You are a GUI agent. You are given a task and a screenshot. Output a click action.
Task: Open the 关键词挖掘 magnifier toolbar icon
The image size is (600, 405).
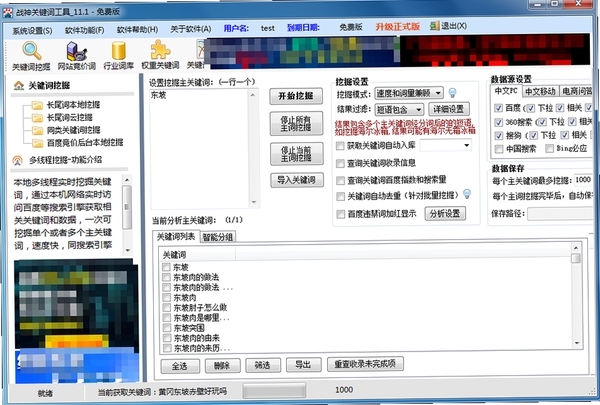31,51
